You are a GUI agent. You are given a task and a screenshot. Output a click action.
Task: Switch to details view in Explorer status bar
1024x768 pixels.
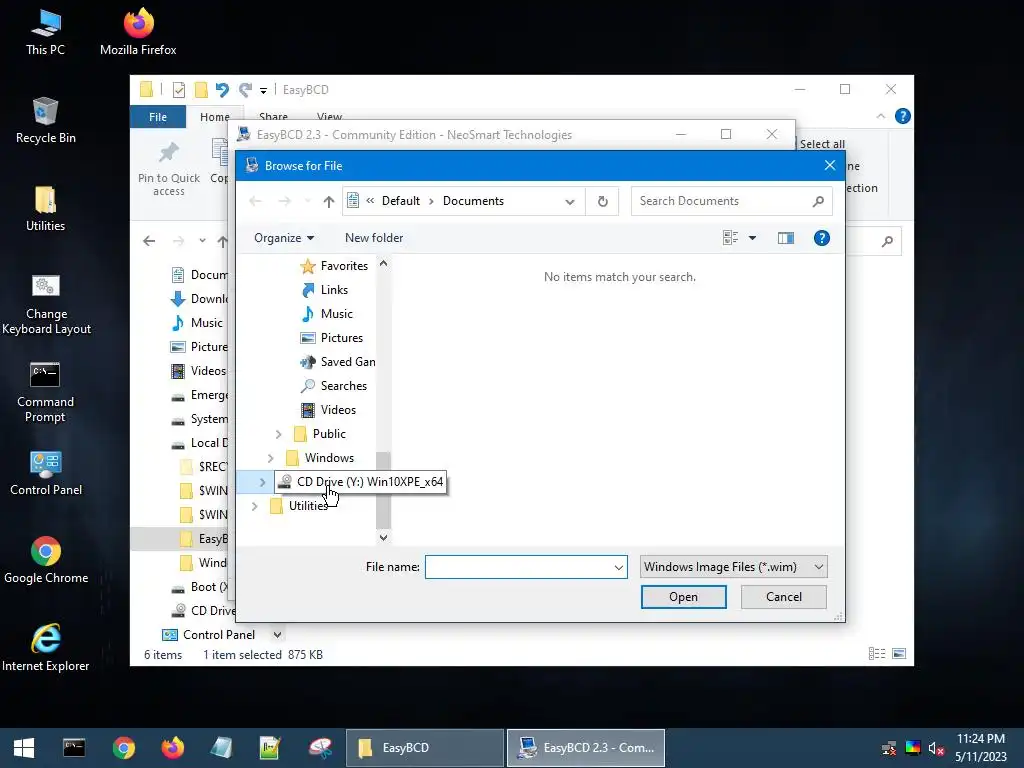pos(876,654)
